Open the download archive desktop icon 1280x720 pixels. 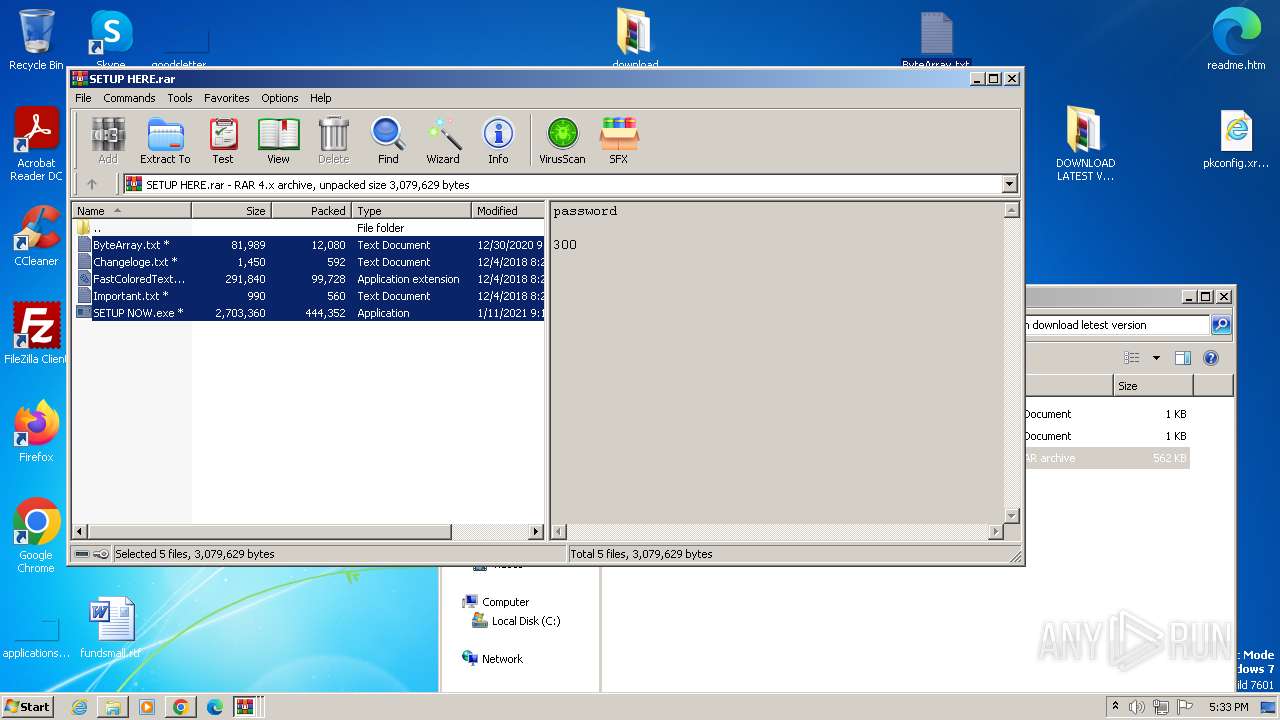tap(635, 38)
